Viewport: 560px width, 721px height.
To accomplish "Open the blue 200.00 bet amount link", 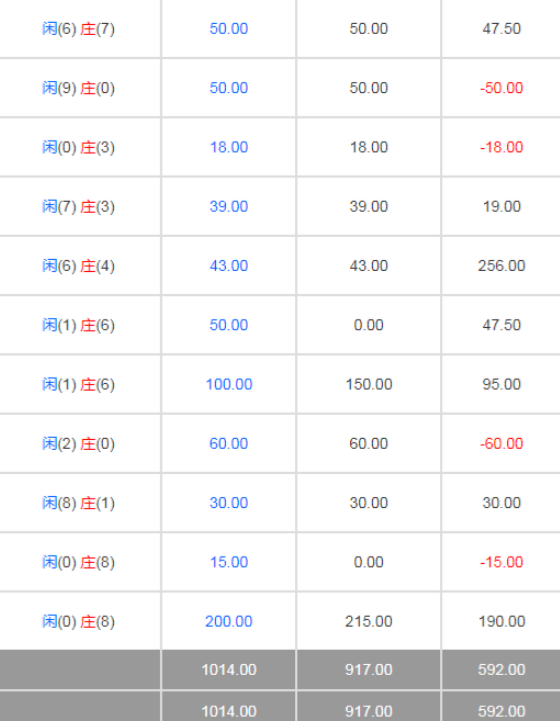I will [x=229, y=621].
